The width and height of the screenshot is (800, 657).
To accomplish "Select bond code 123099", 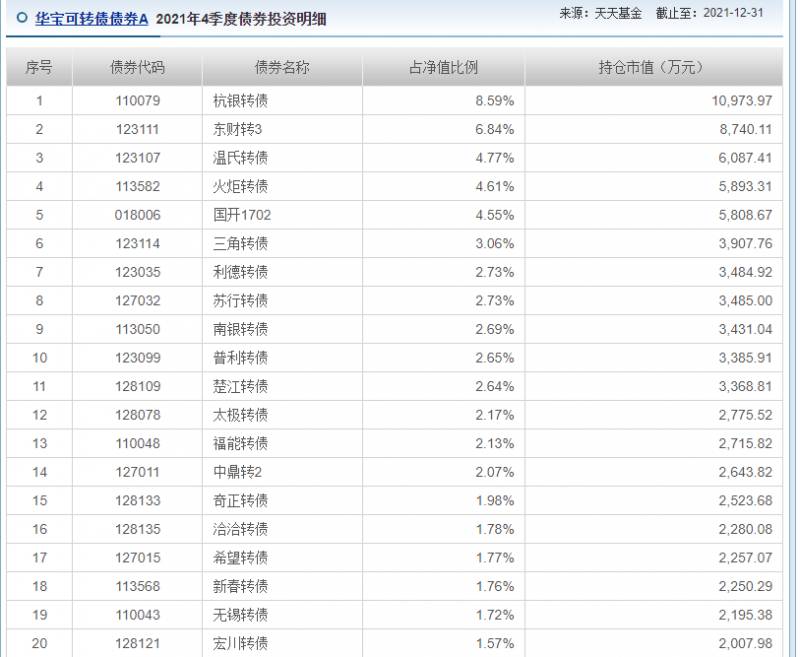I will pos(138,358).
